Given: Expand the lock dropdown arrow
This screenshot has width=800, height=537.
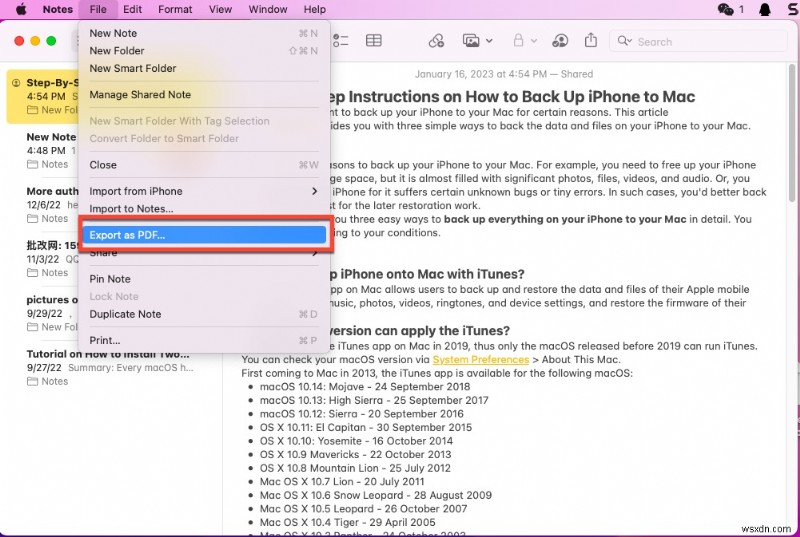Looking at the screenshot, I should point(534,41).
